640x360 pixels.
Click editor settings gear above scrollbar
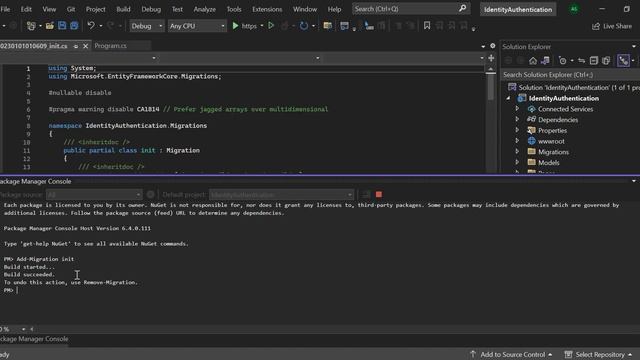493,46
